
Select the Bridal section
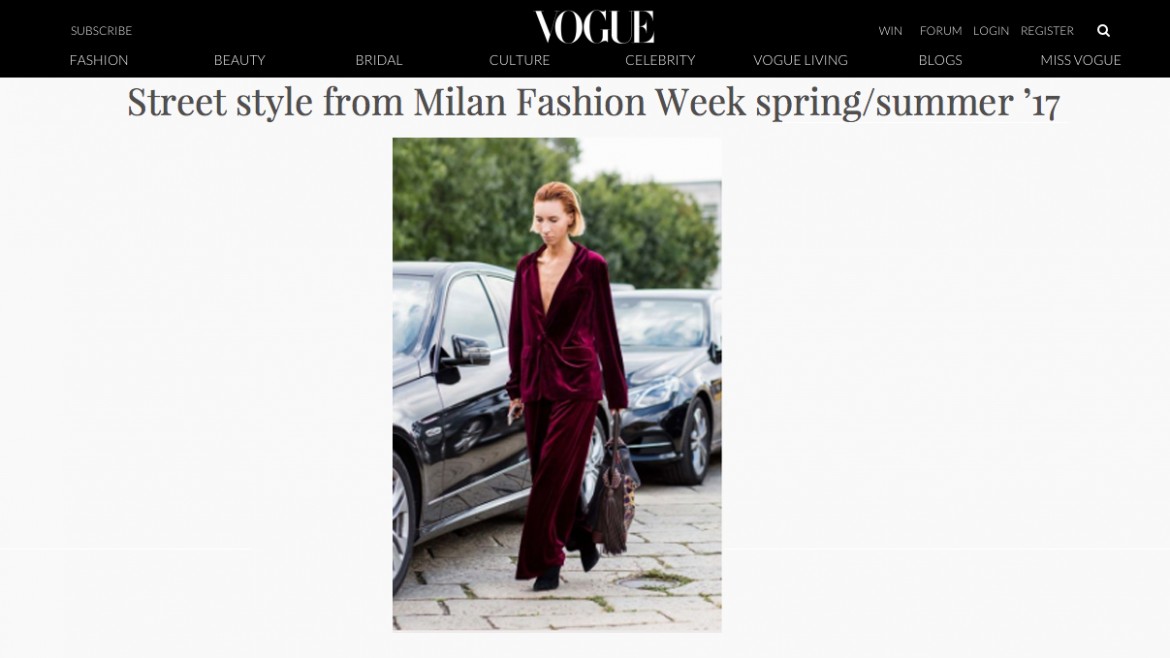[x=379, y=60]
